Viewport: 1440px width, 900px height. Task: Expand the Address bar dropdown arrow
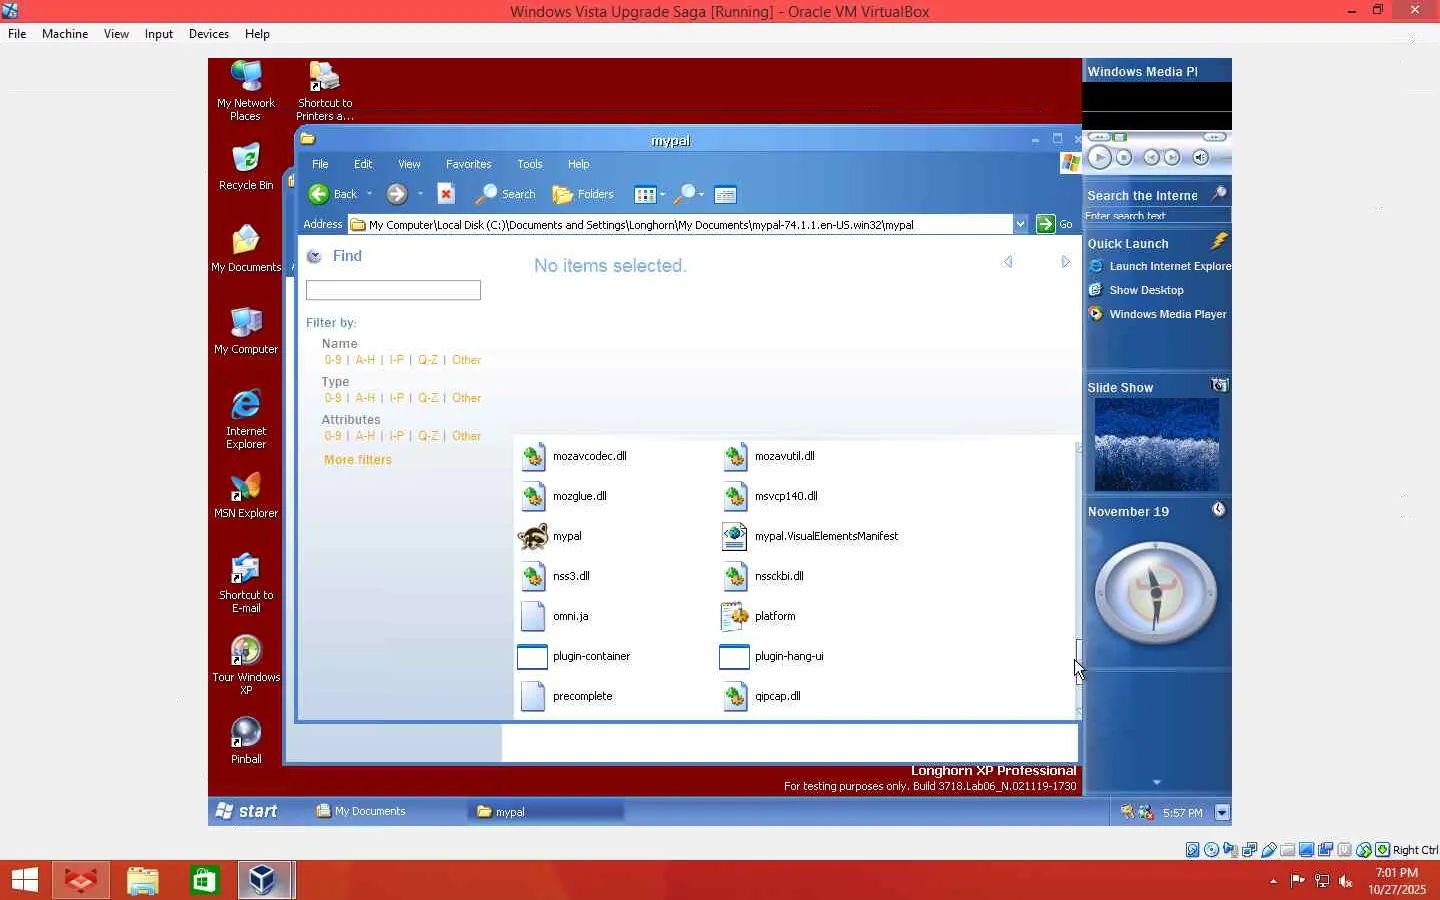pyautogui.click(x=1020, y=224)
